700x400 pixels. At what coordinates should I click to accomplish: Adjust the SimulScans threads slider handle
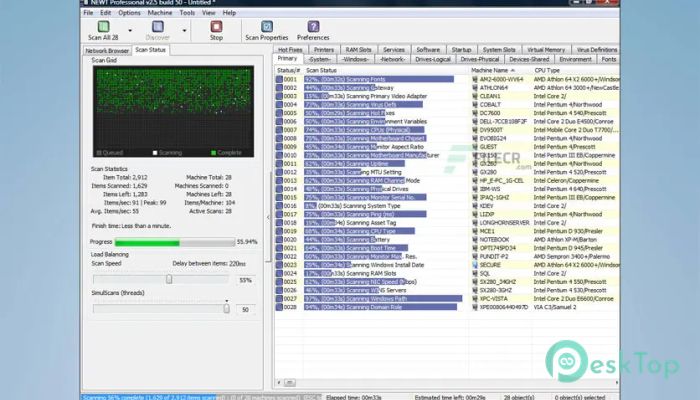[x=226, y=308]
